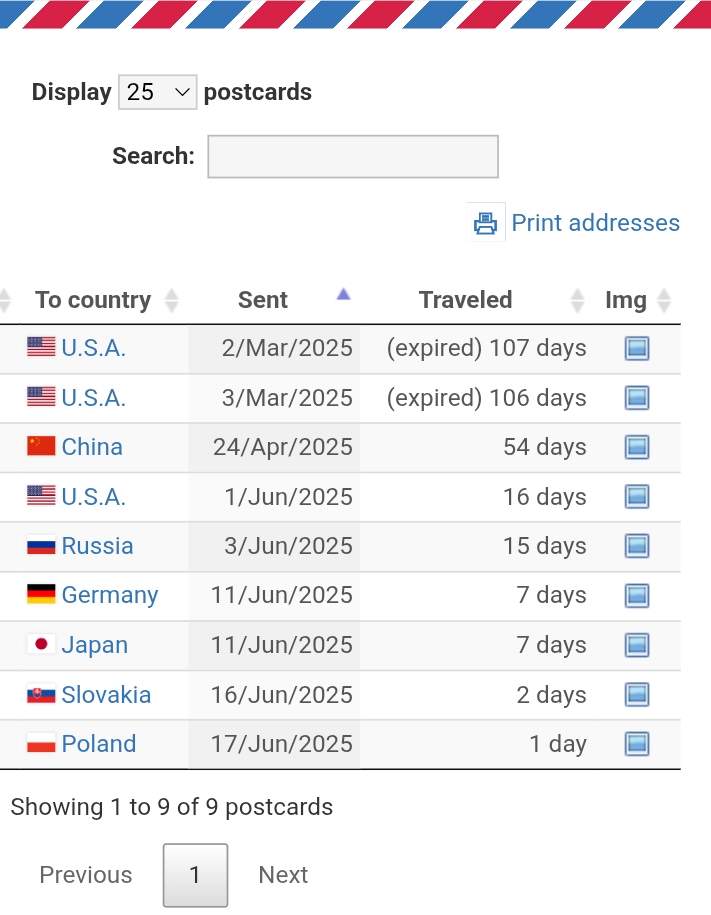Click image icon in Russia row
711x915 pixels.
tap(637, 546)
